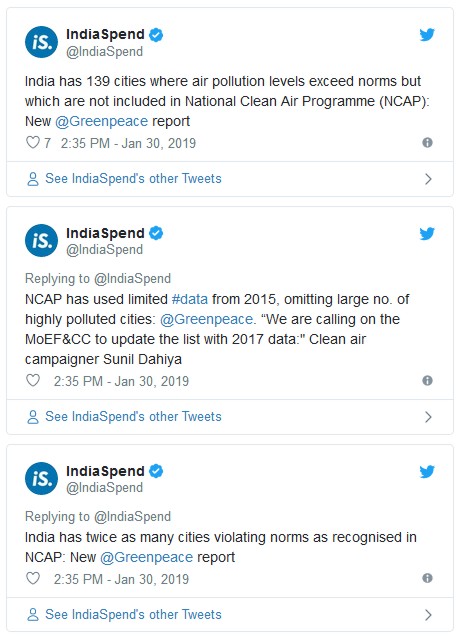Viewport: 460px width, 640px height.
Task: Open the info icon on the first tweet
Action: tap(427, 142)
